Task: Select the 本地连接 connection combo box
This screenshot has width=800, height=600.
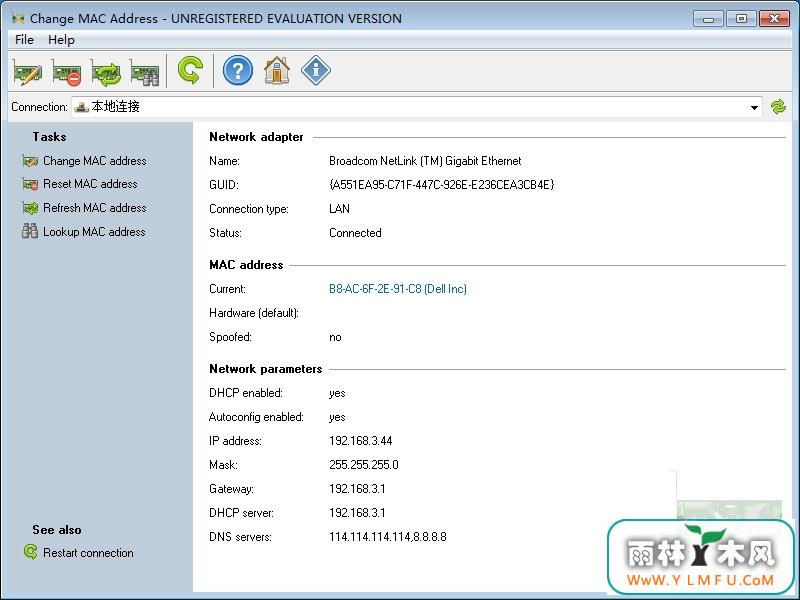Action: 417,107
